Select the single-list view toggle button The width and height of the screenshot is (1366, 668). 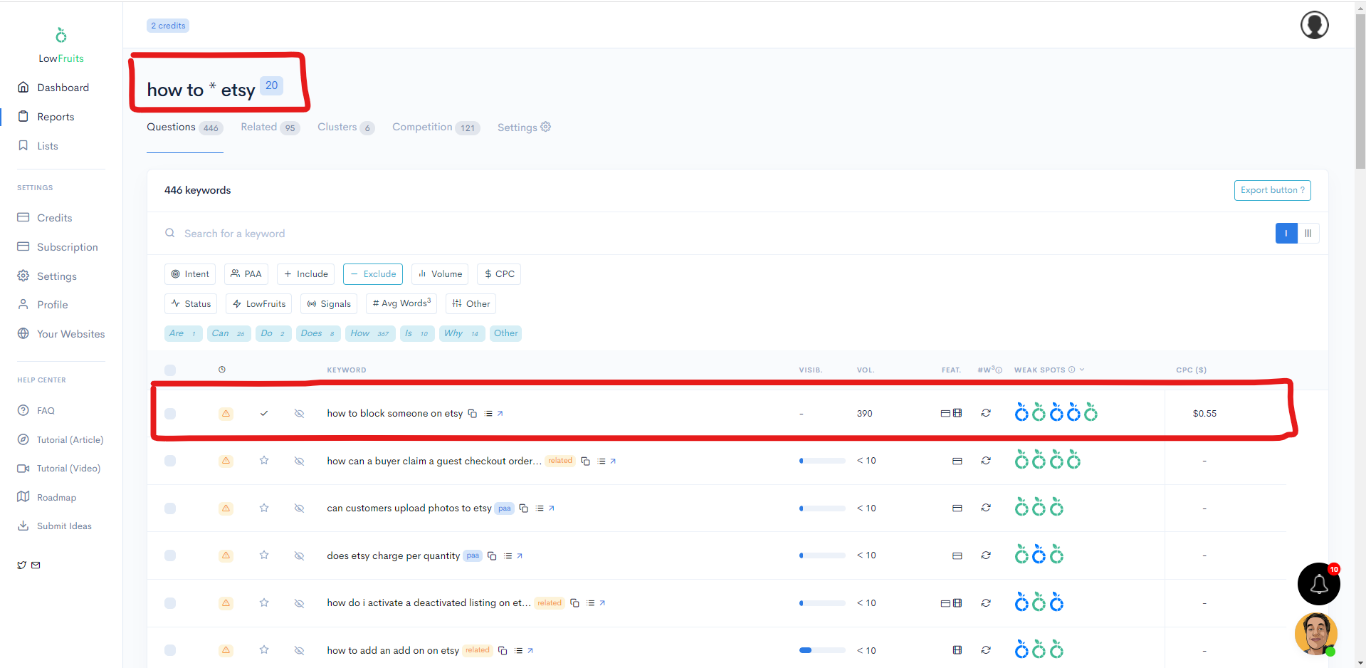pyautogui.click(x=1287, y=233)
